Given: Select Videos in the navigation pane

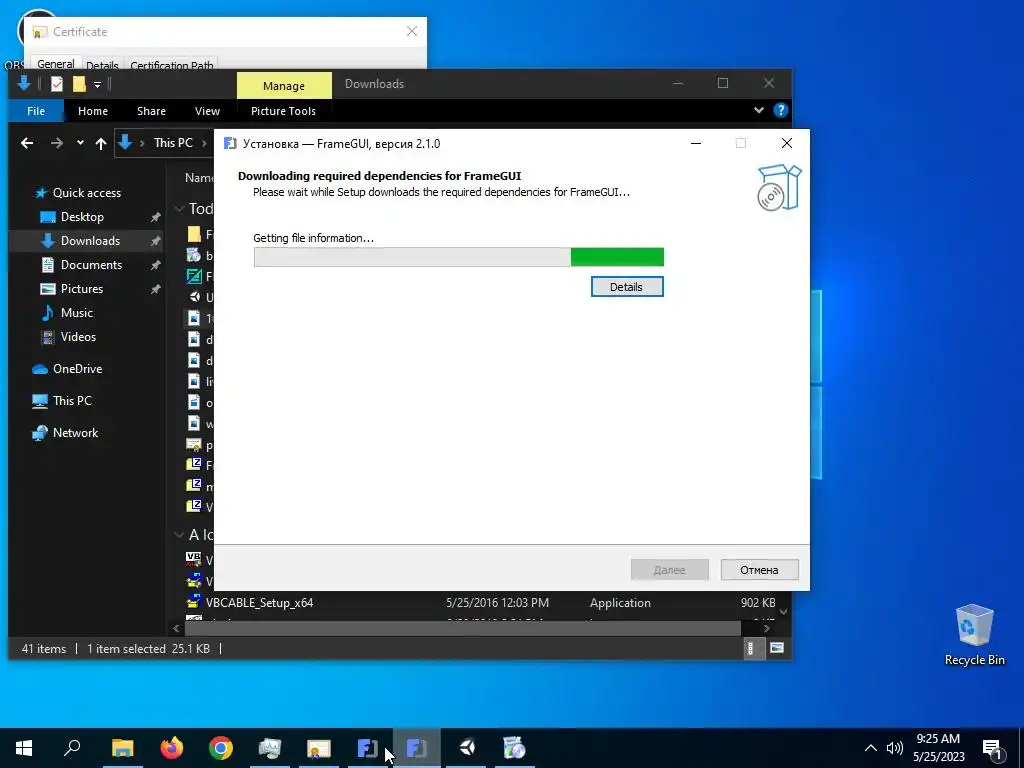Looking at the screenshot, I should (78, 337).
